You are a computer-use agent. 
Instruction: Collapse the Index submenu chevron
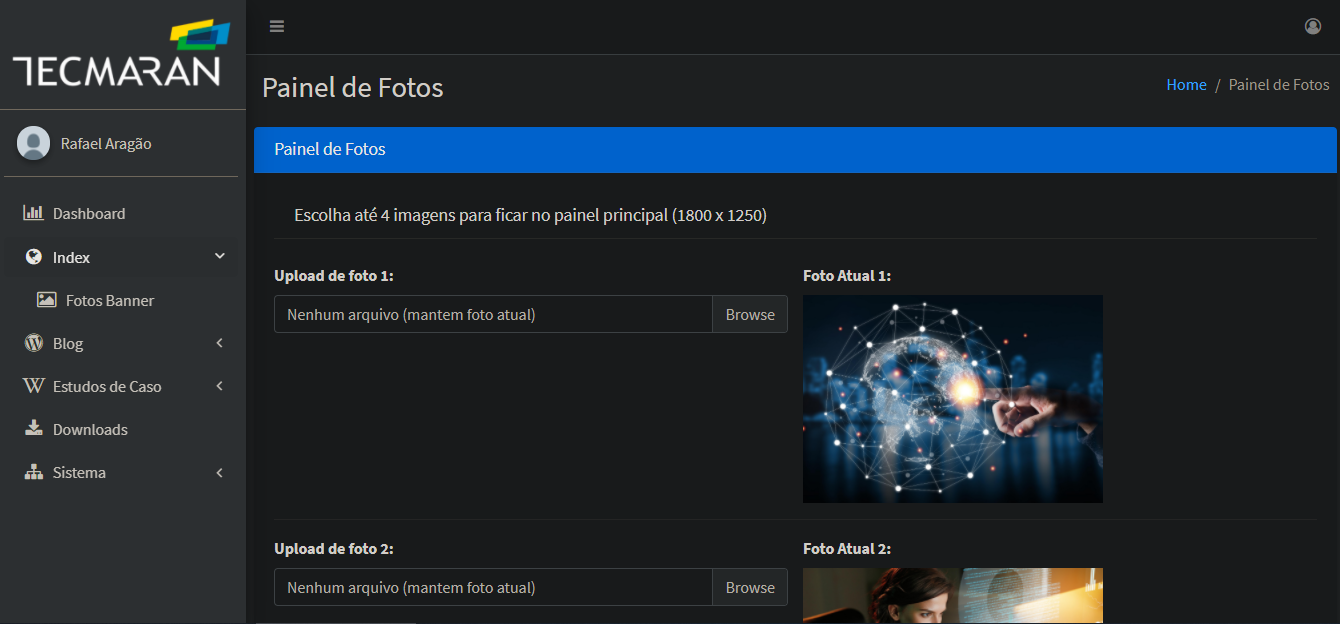[x=220, y=257]
